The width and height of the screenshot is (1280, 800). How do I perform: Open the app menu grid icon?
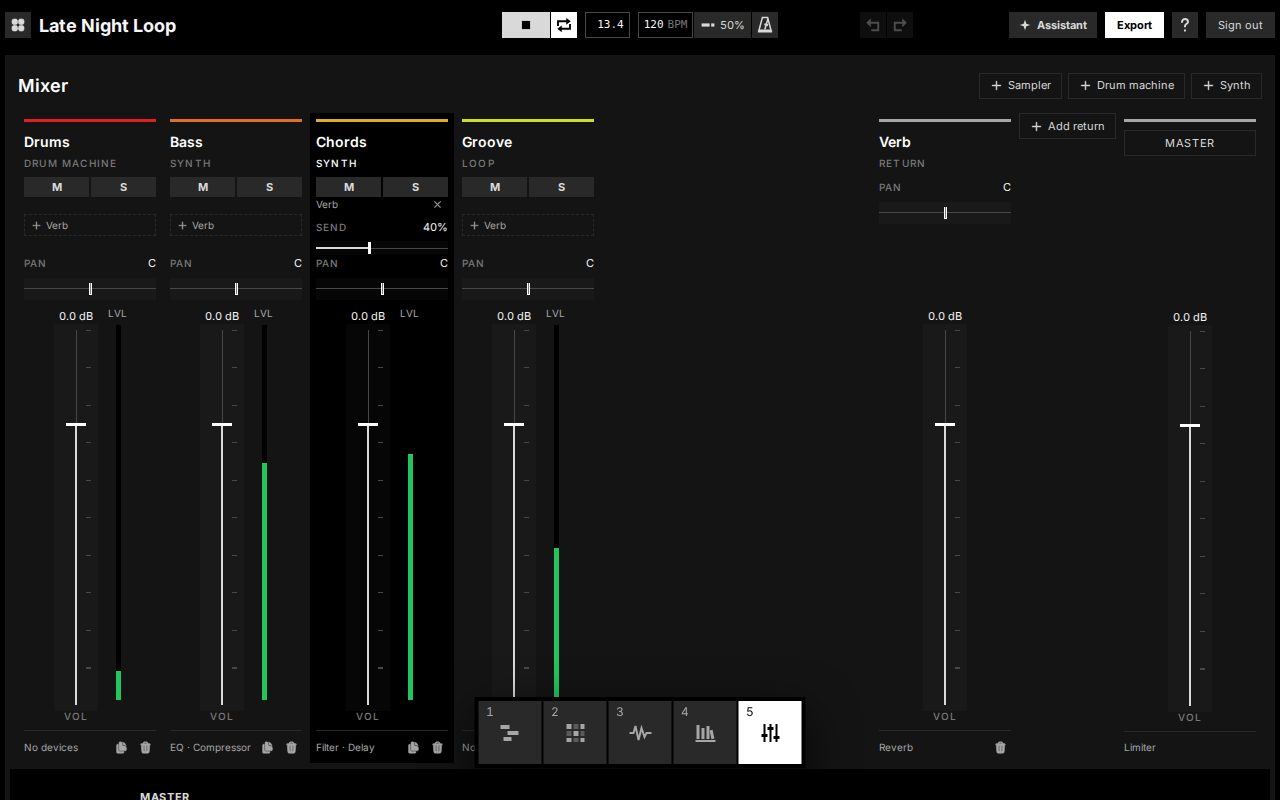pyautogui.click(x=18, y=25)
